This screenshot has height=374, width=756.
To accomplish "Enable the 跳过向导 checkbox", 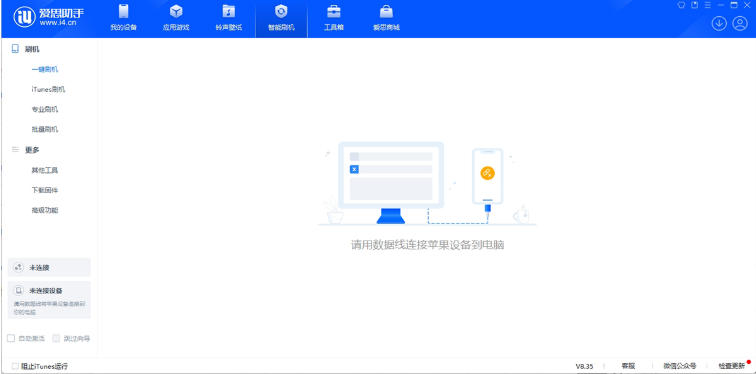I will 57,338.
